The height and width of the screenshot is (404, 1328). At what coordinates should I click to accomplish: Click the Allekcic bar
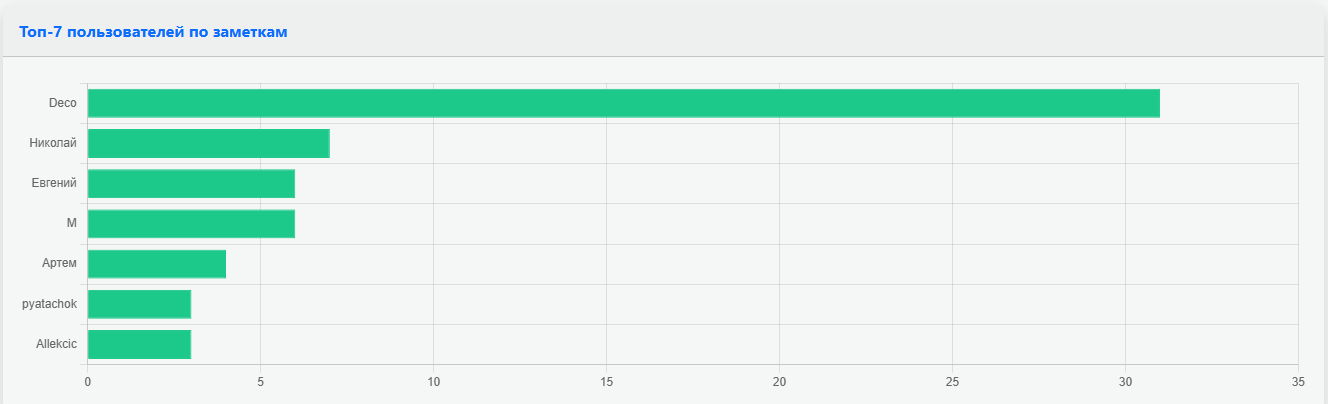[139, 344]
